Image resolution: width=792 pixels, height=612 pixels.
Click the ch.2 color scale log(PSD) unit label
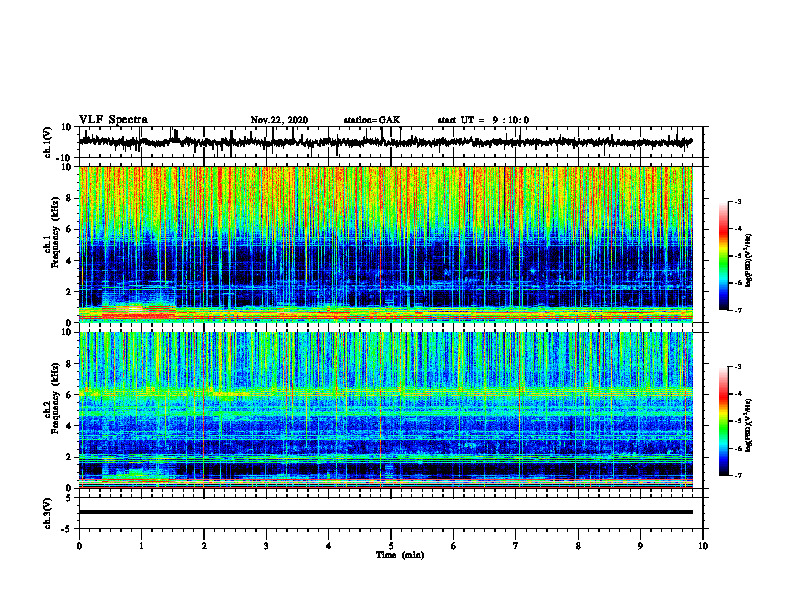click(x=749, y=424)
